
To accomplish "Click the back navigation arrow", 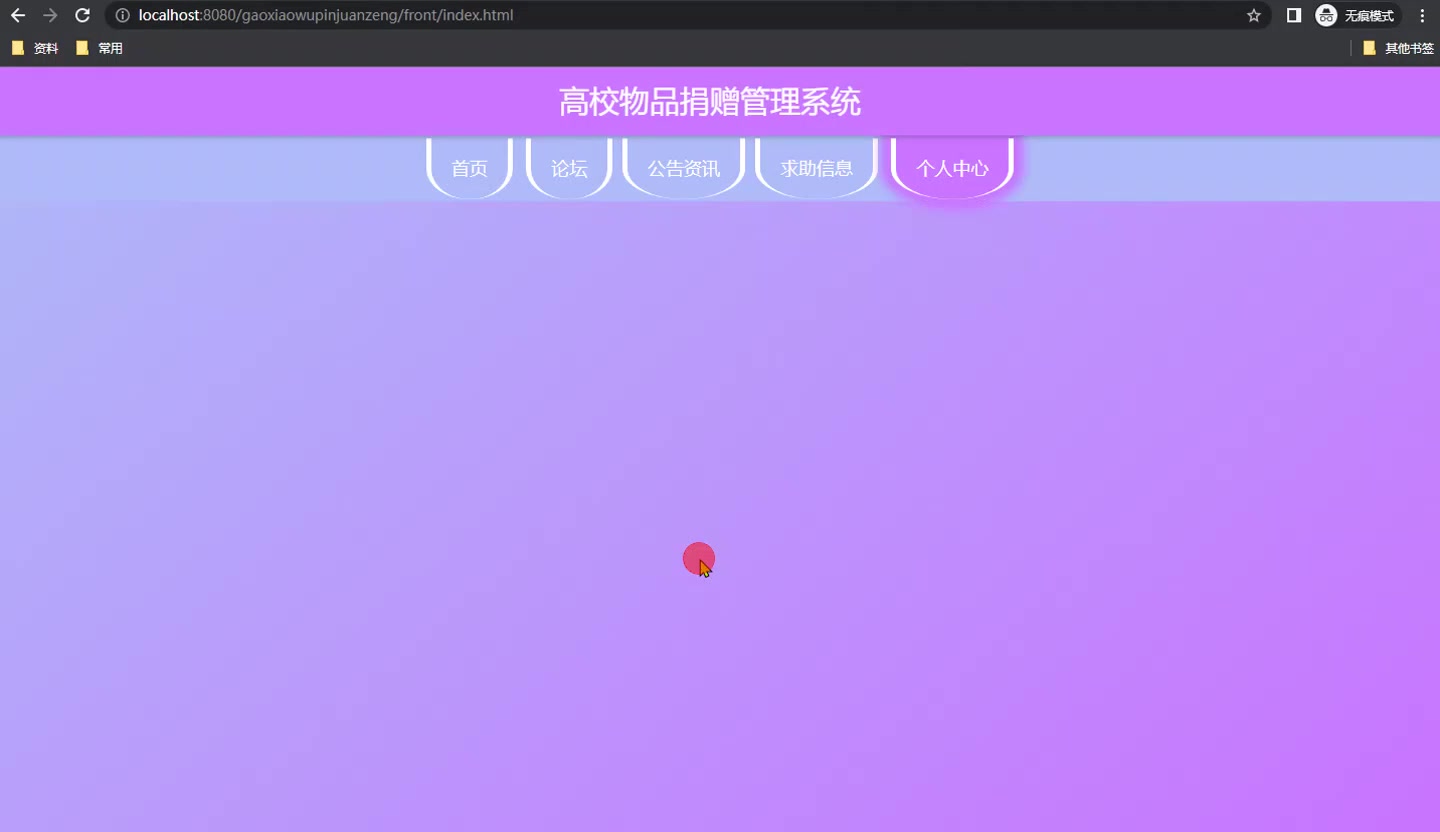I will tap(17, 15).
